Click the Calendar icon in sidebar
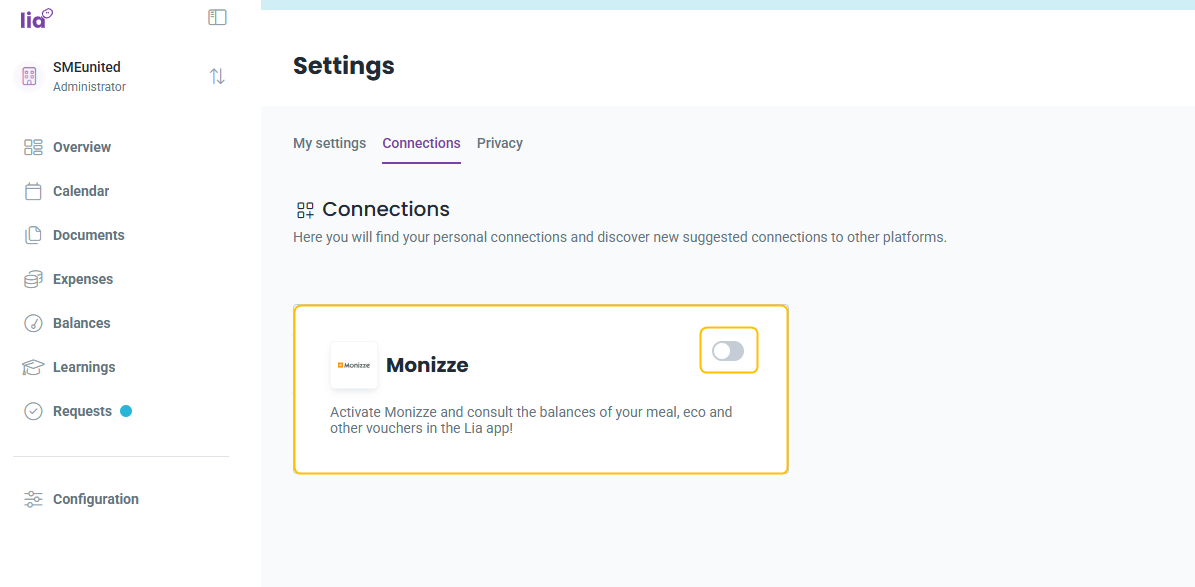The width and height of the screenshot is (1195, 587). tap(33, 191)
